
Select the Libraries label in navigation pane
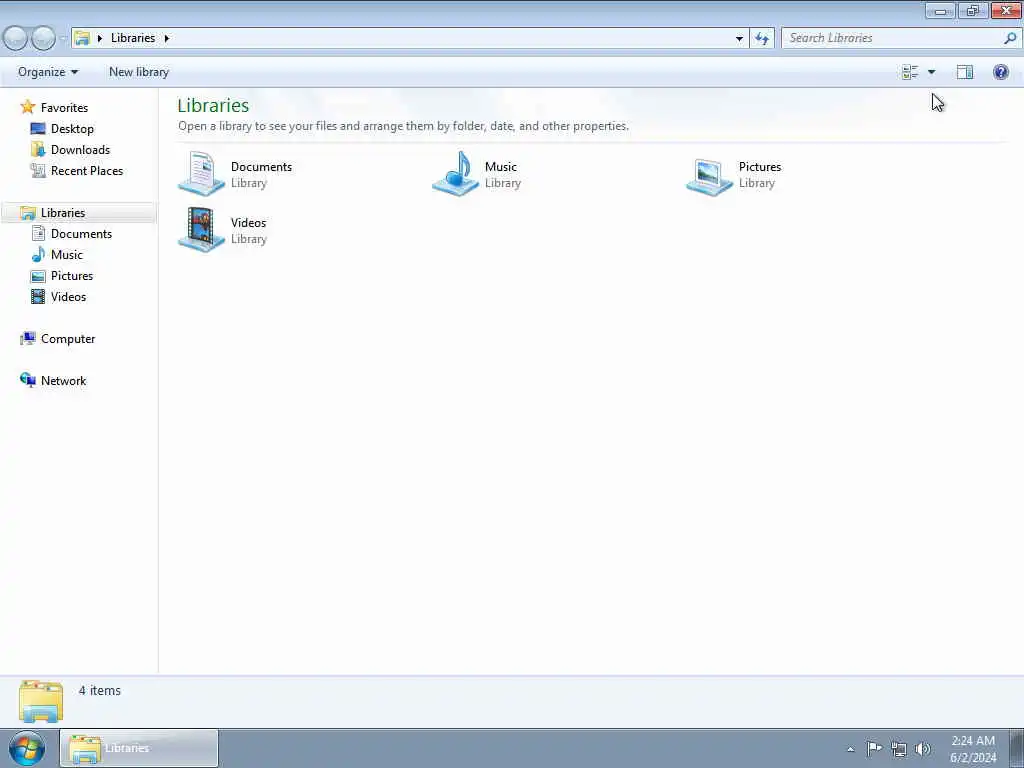(63, 213)
